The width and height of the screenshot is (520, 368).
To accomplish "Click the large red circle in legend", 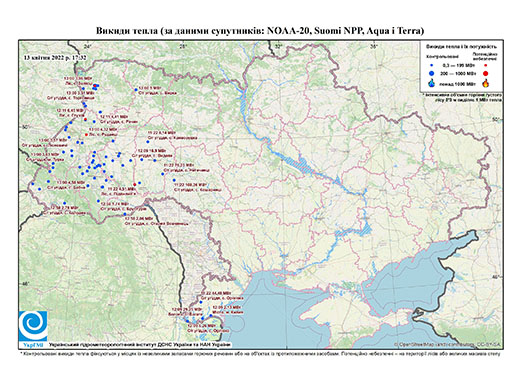I will (485, 73).
